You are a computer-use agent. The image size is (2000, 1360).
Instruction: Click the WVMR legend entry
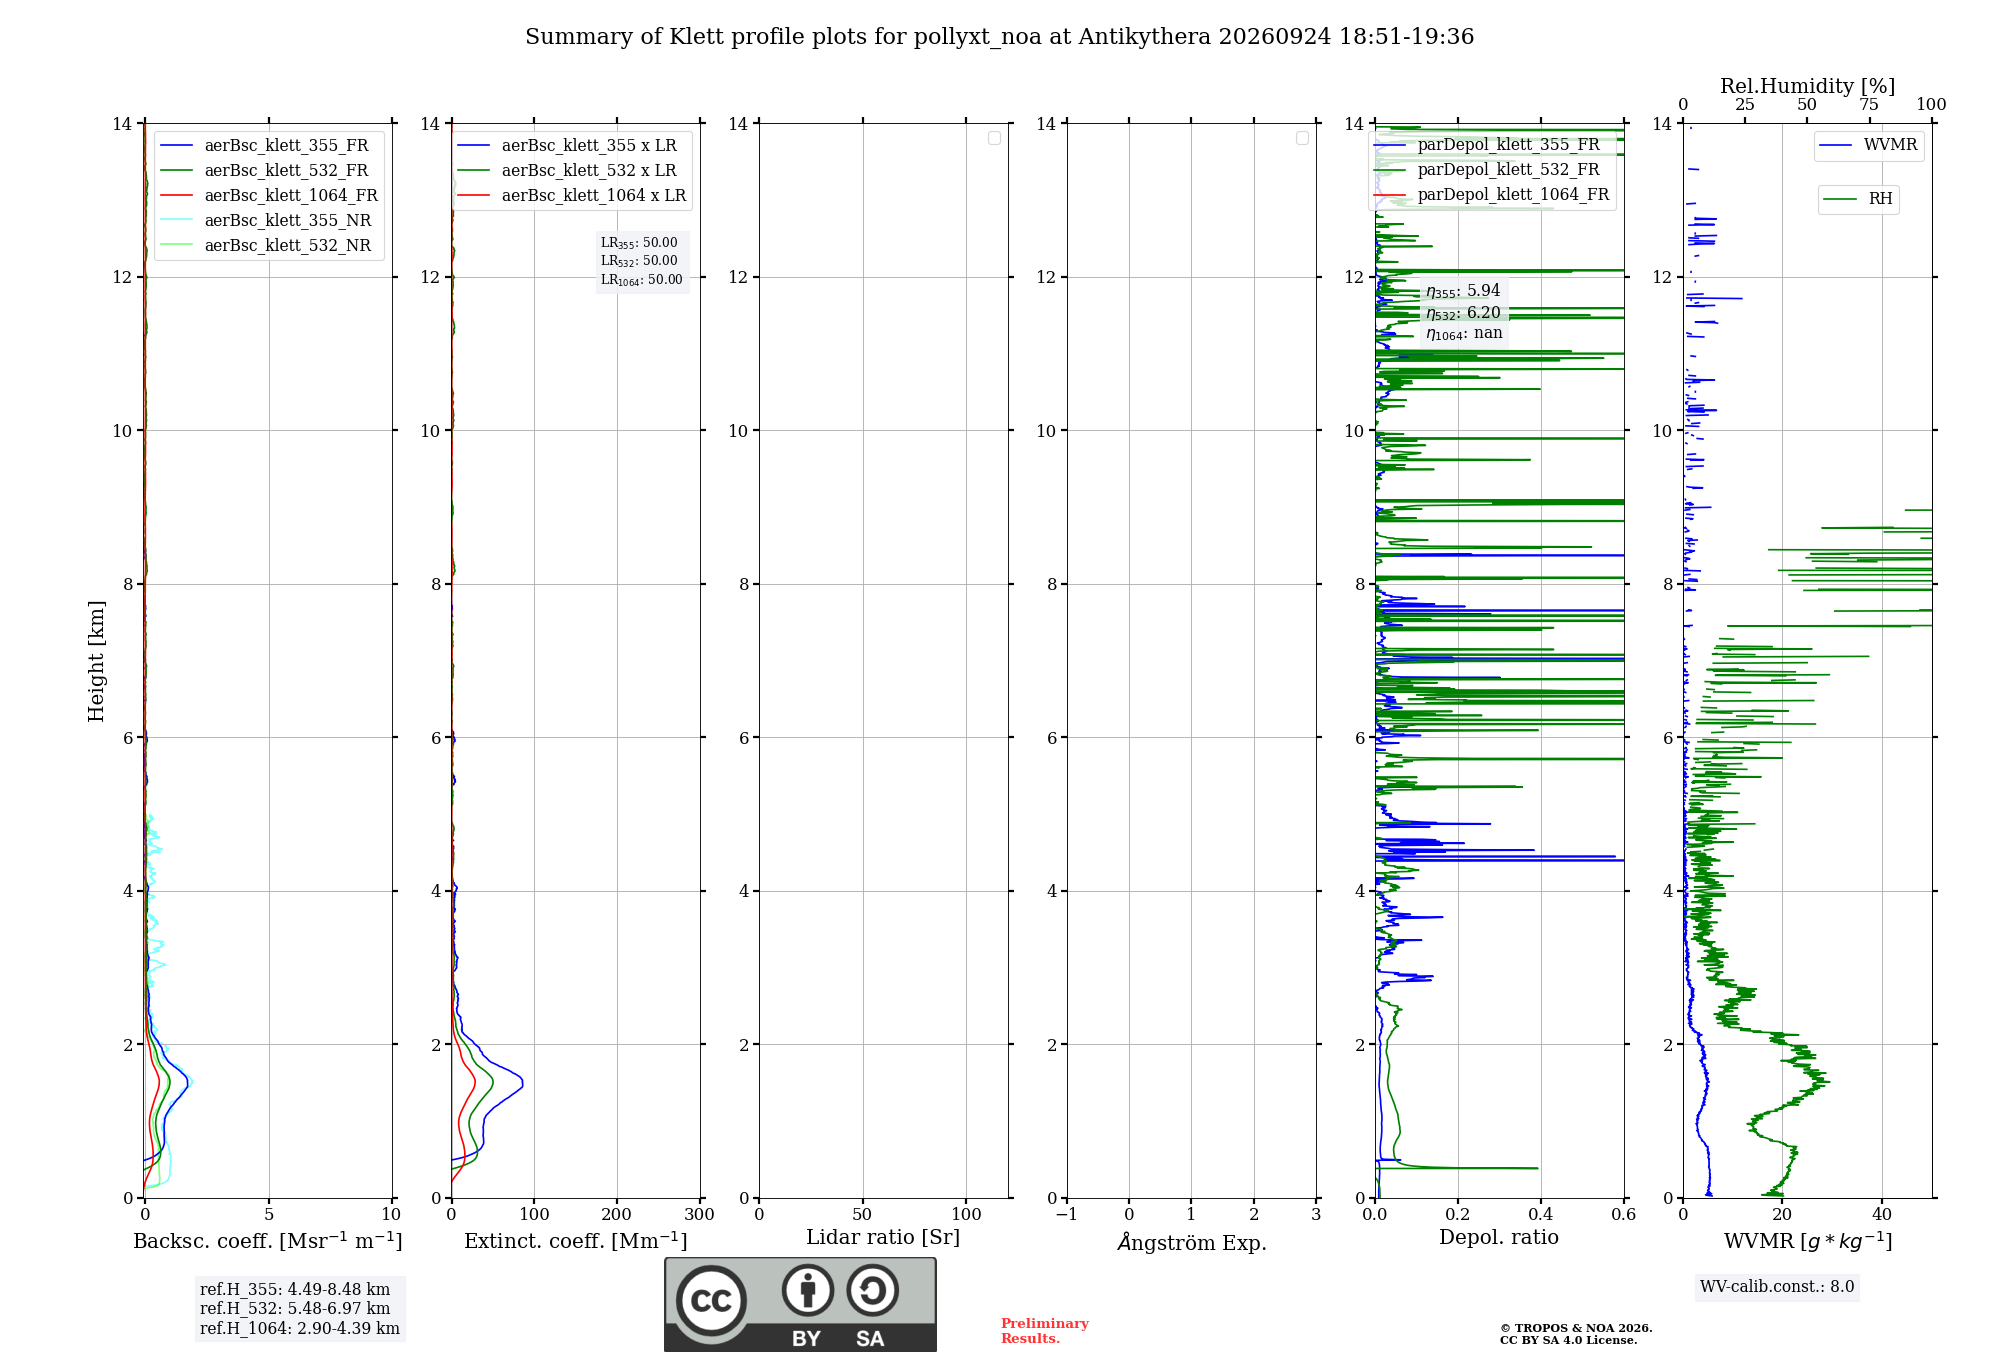click(x=1869, y=145)
